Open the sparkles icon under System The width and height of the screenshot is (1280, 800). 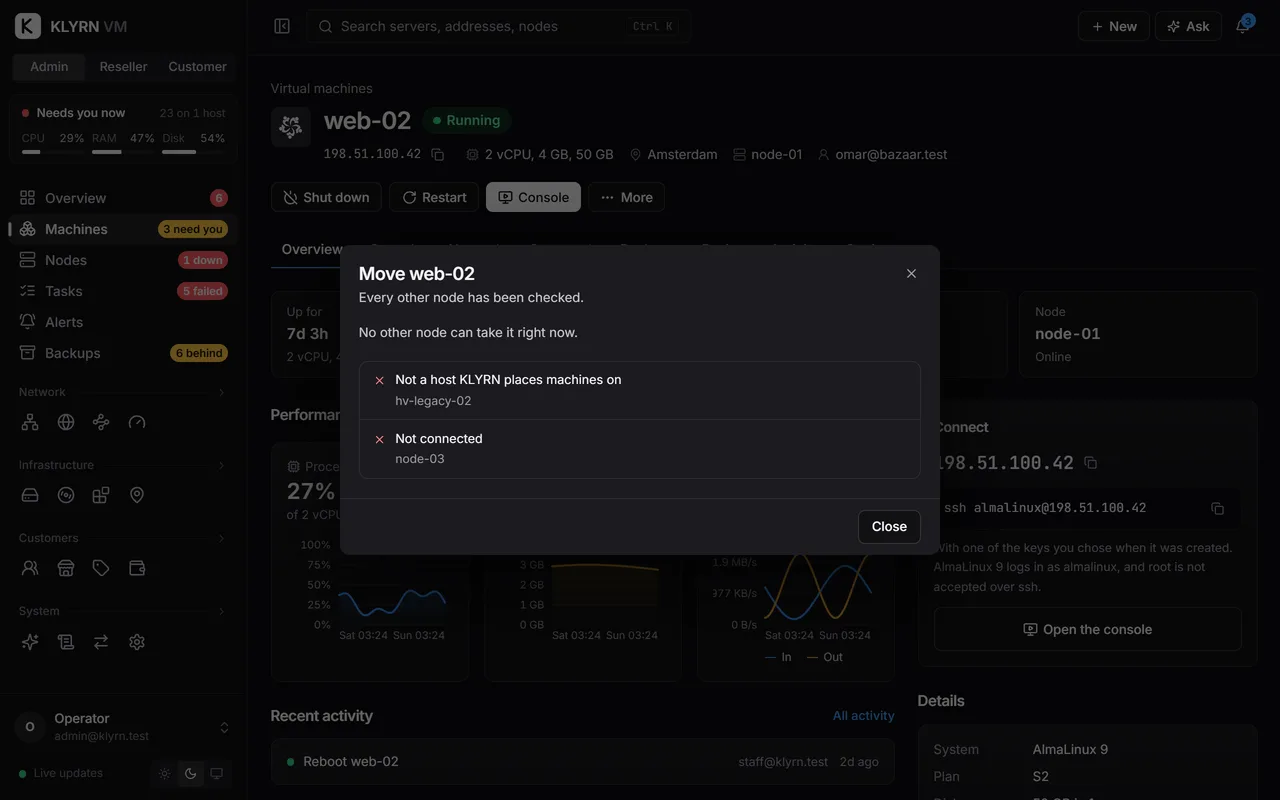tap(30, 642)
